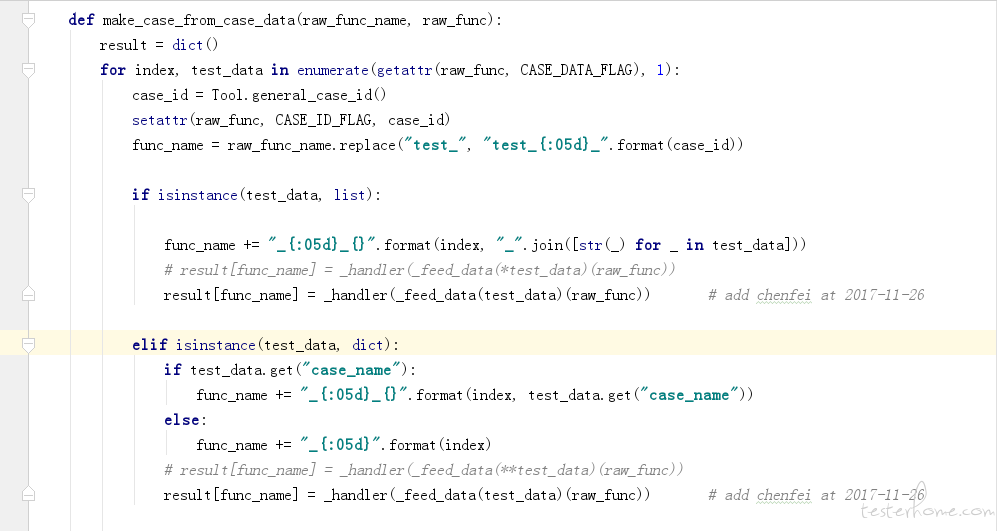The image size is (997, 531).
Task: Click 'test_data.get("case_name")' inside format call
Action: point(636,395)
